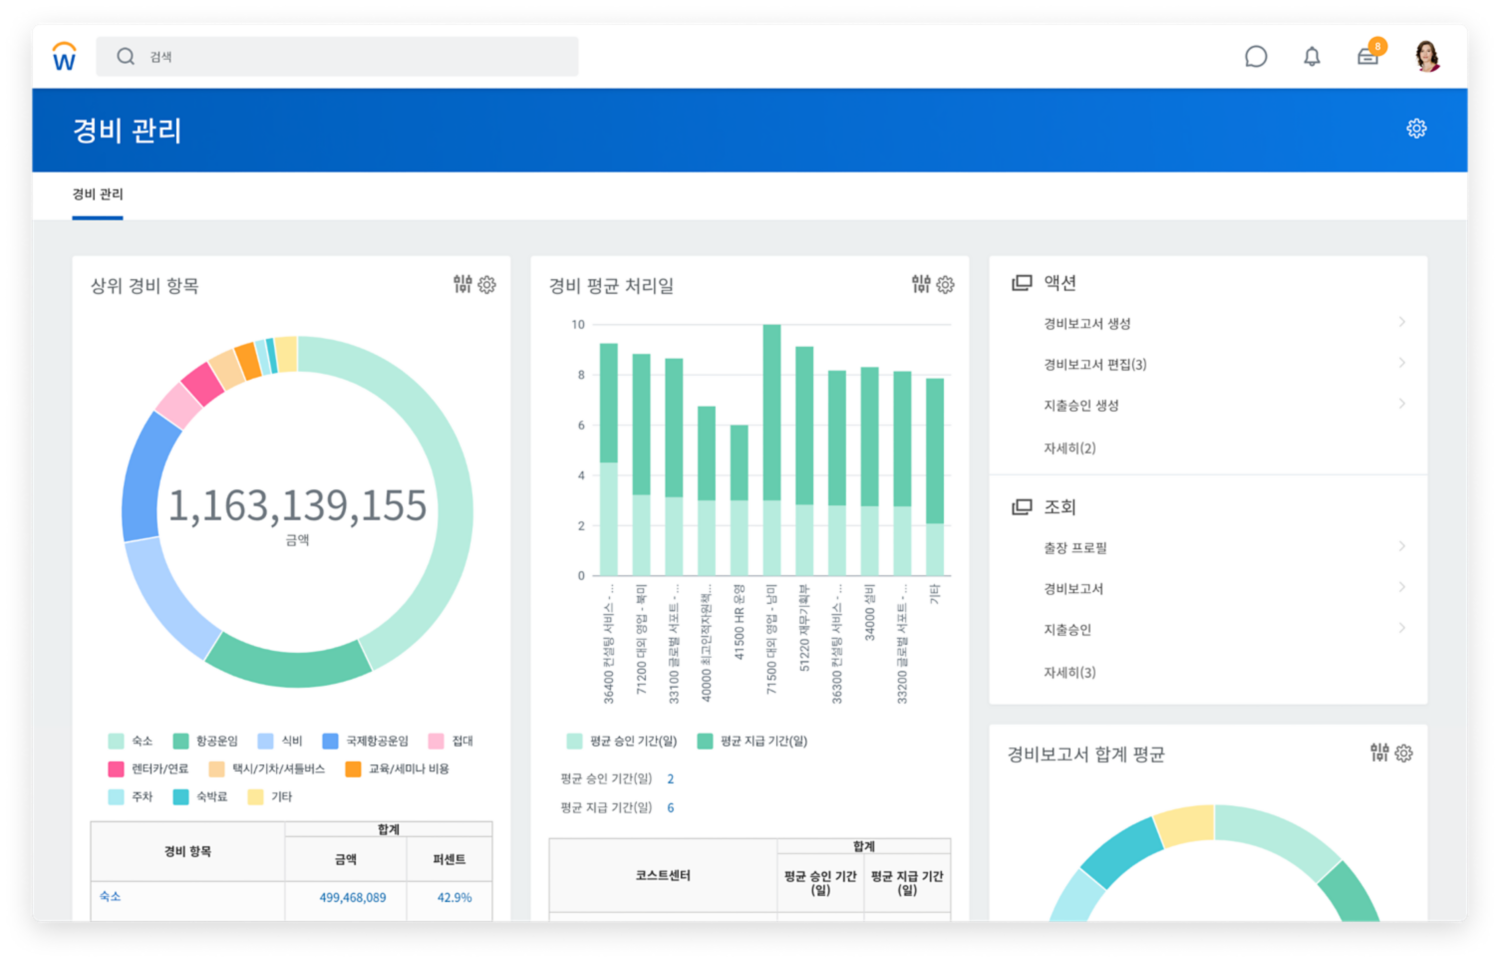This screenshot has height=962, width=1500.
Task: Toggle 주차 legend item
Action: point(131,797)
